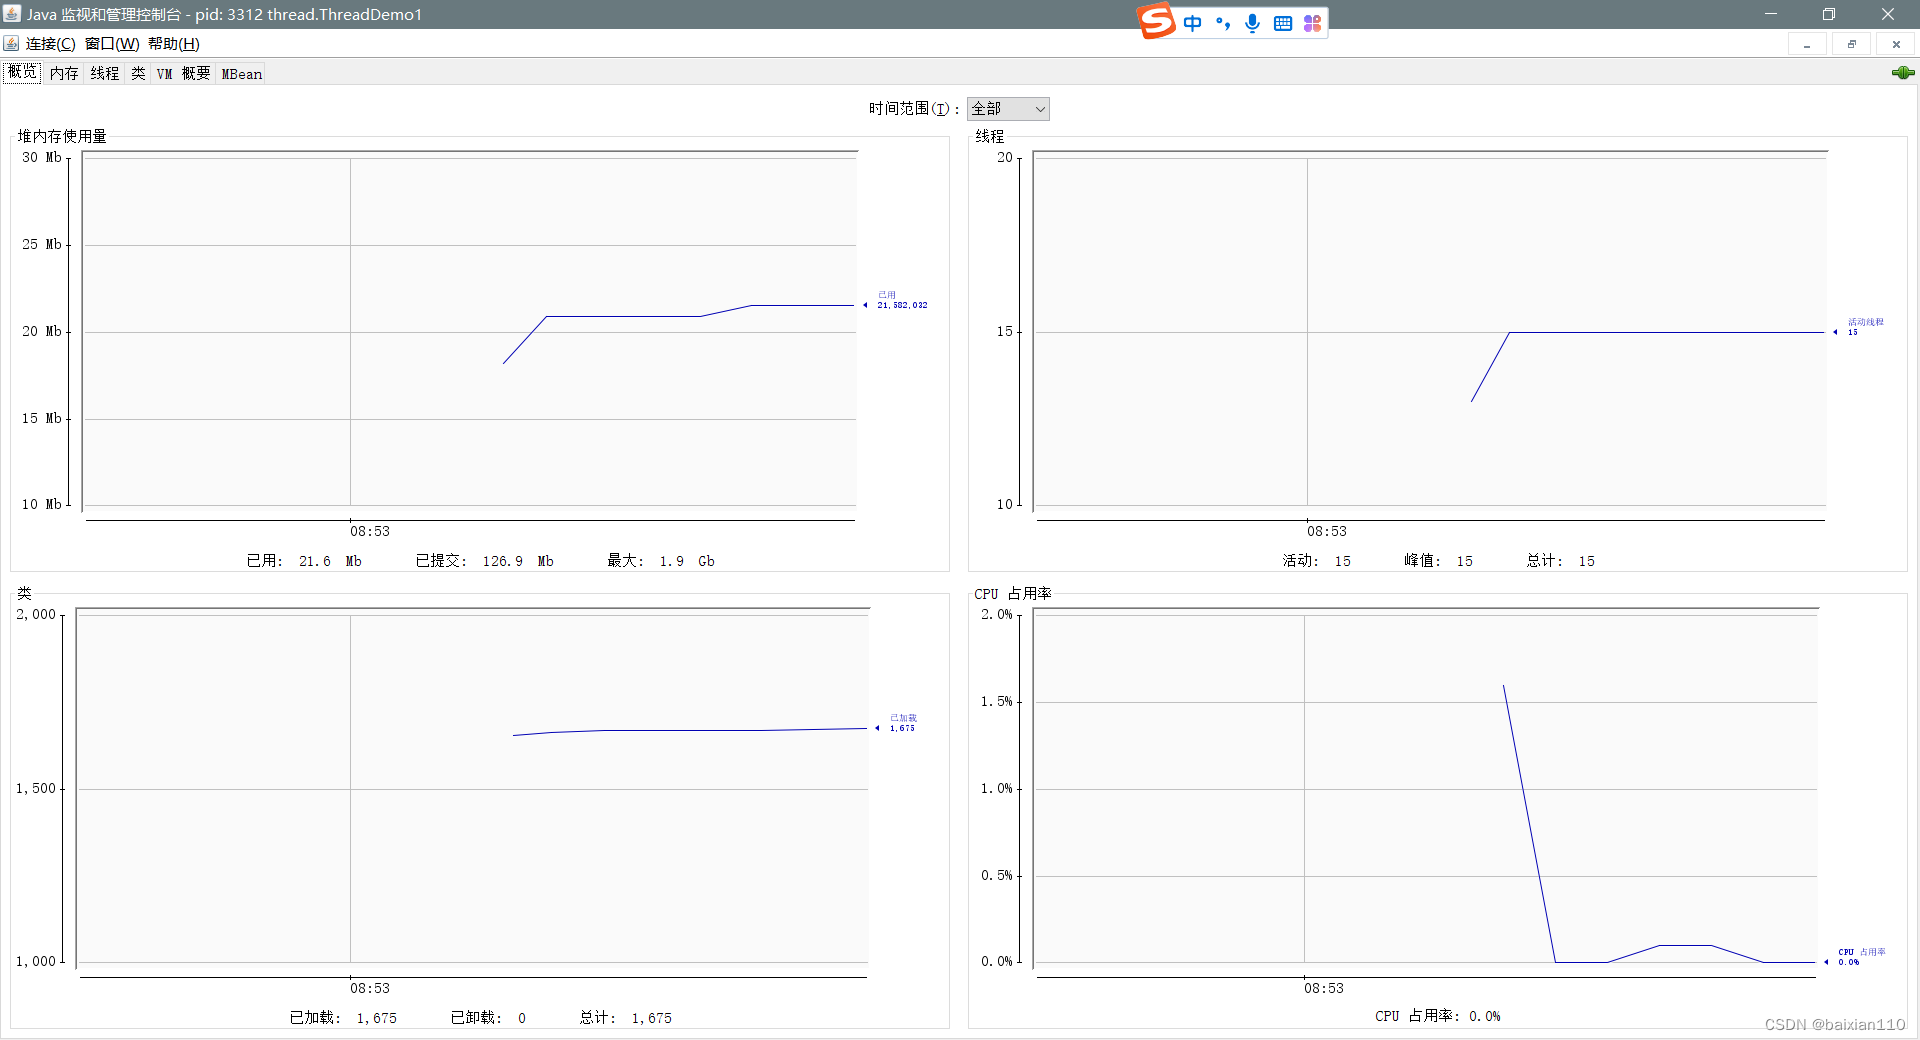Click the Java icon beside the 连接 menu

point(11,43)
